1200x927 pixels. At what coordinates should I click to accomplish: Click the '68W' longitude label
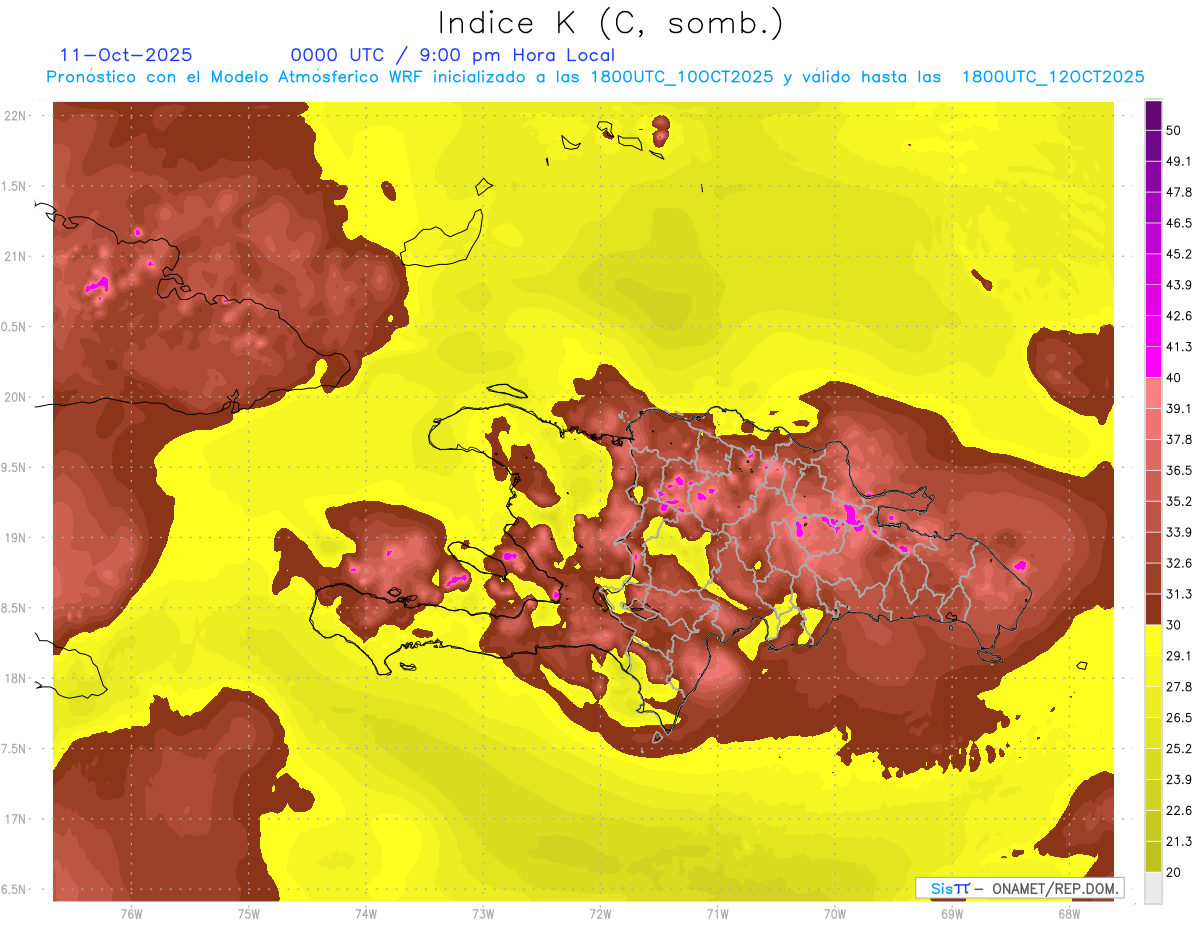tap(1069, 914)
